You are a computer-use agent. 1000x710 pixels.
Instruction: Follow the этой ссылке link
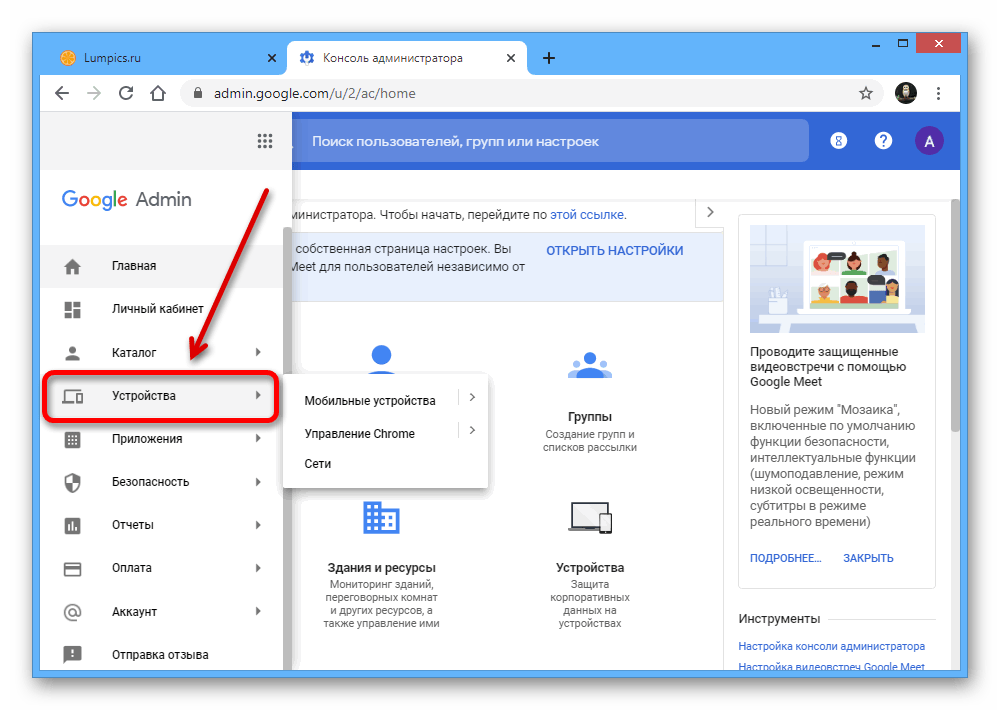click(x=587, y=215)
